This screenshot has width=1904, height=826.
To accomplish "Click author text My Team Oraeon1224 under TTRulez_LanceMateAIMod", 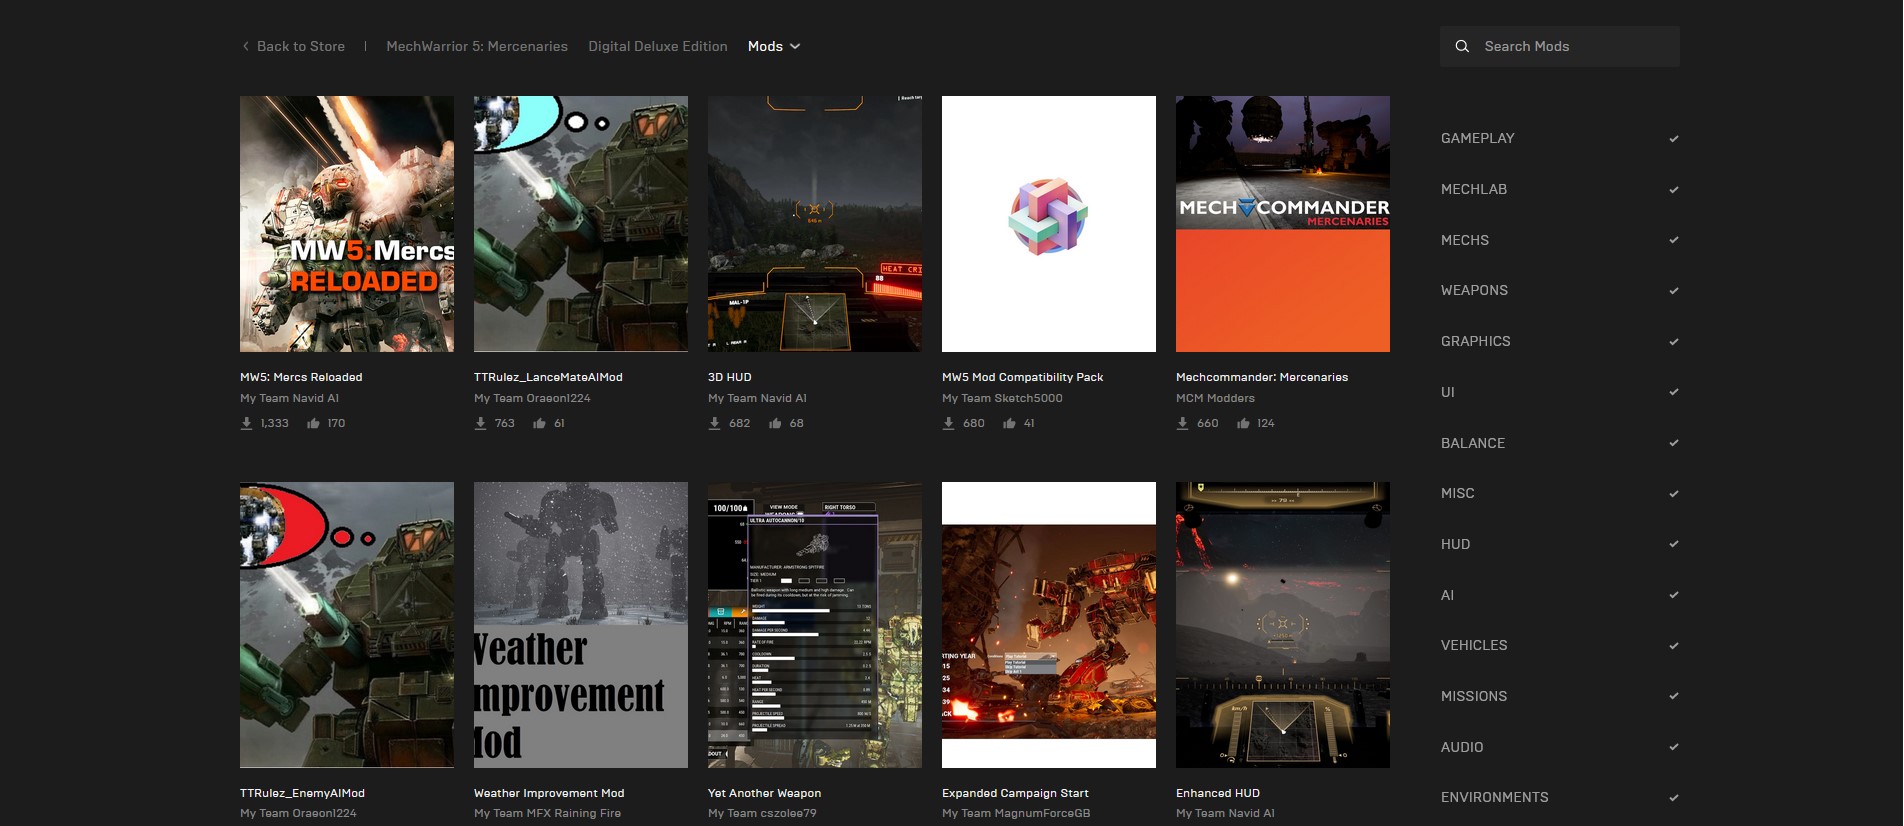I will click(532, 398).
